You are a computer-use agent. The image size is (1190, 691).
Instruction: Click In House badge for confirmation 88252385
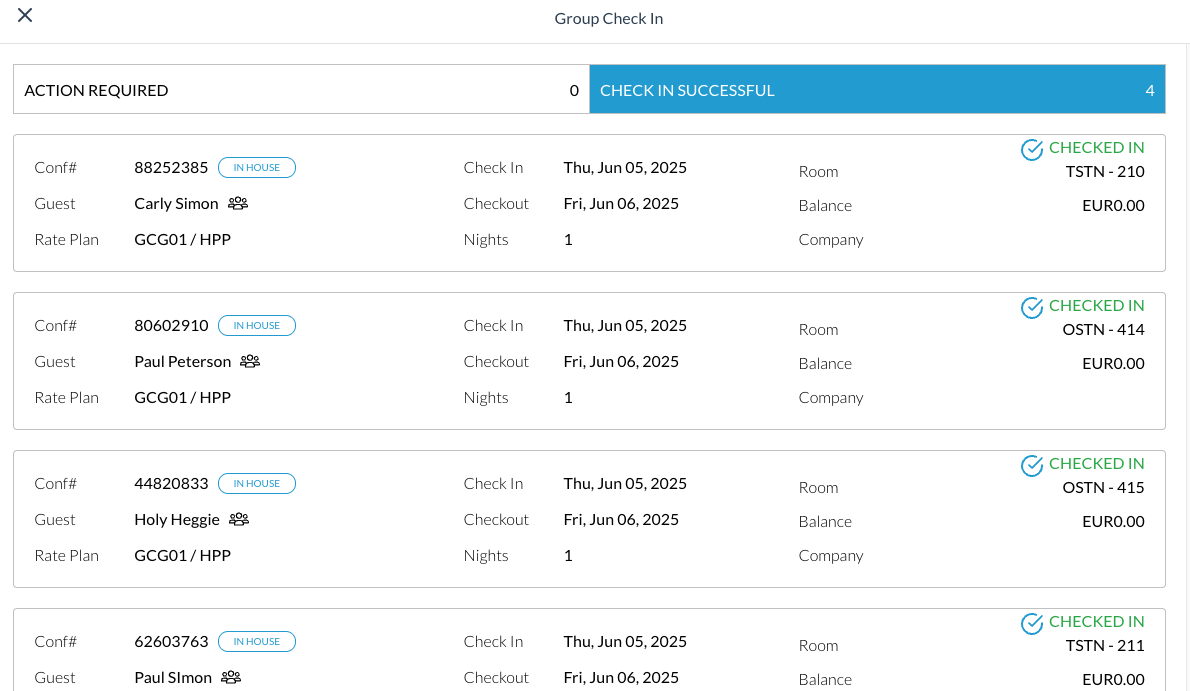click(x=257, y=167)
